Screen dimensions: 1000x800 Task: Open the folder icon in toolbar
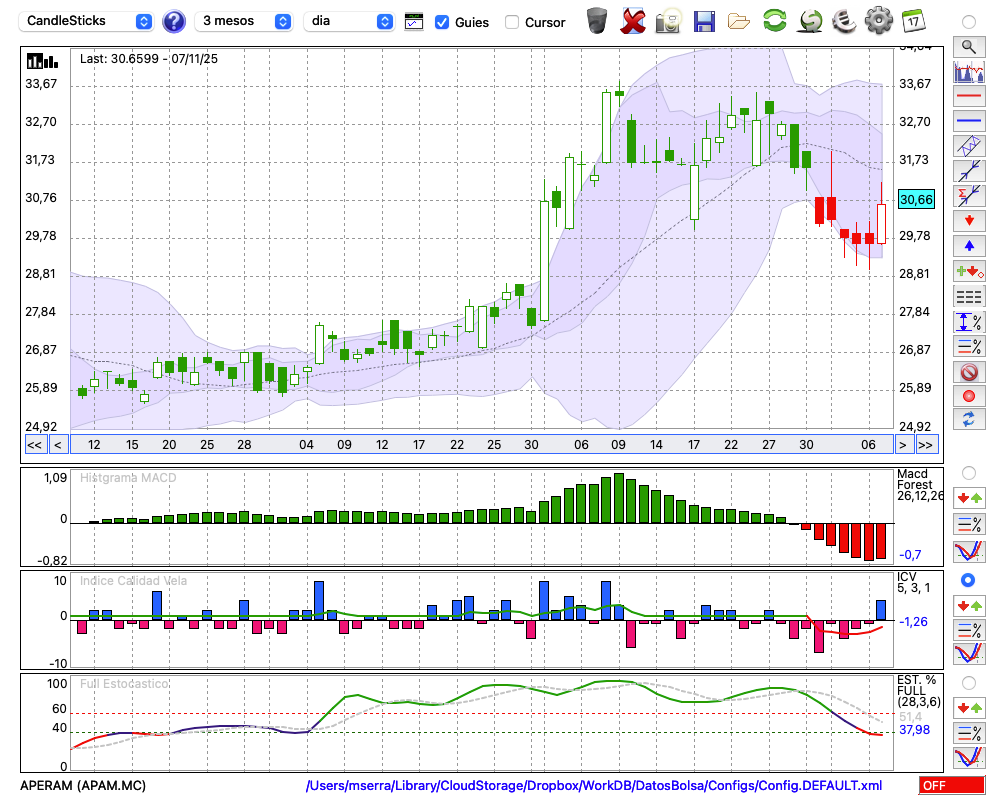[739, 20]
